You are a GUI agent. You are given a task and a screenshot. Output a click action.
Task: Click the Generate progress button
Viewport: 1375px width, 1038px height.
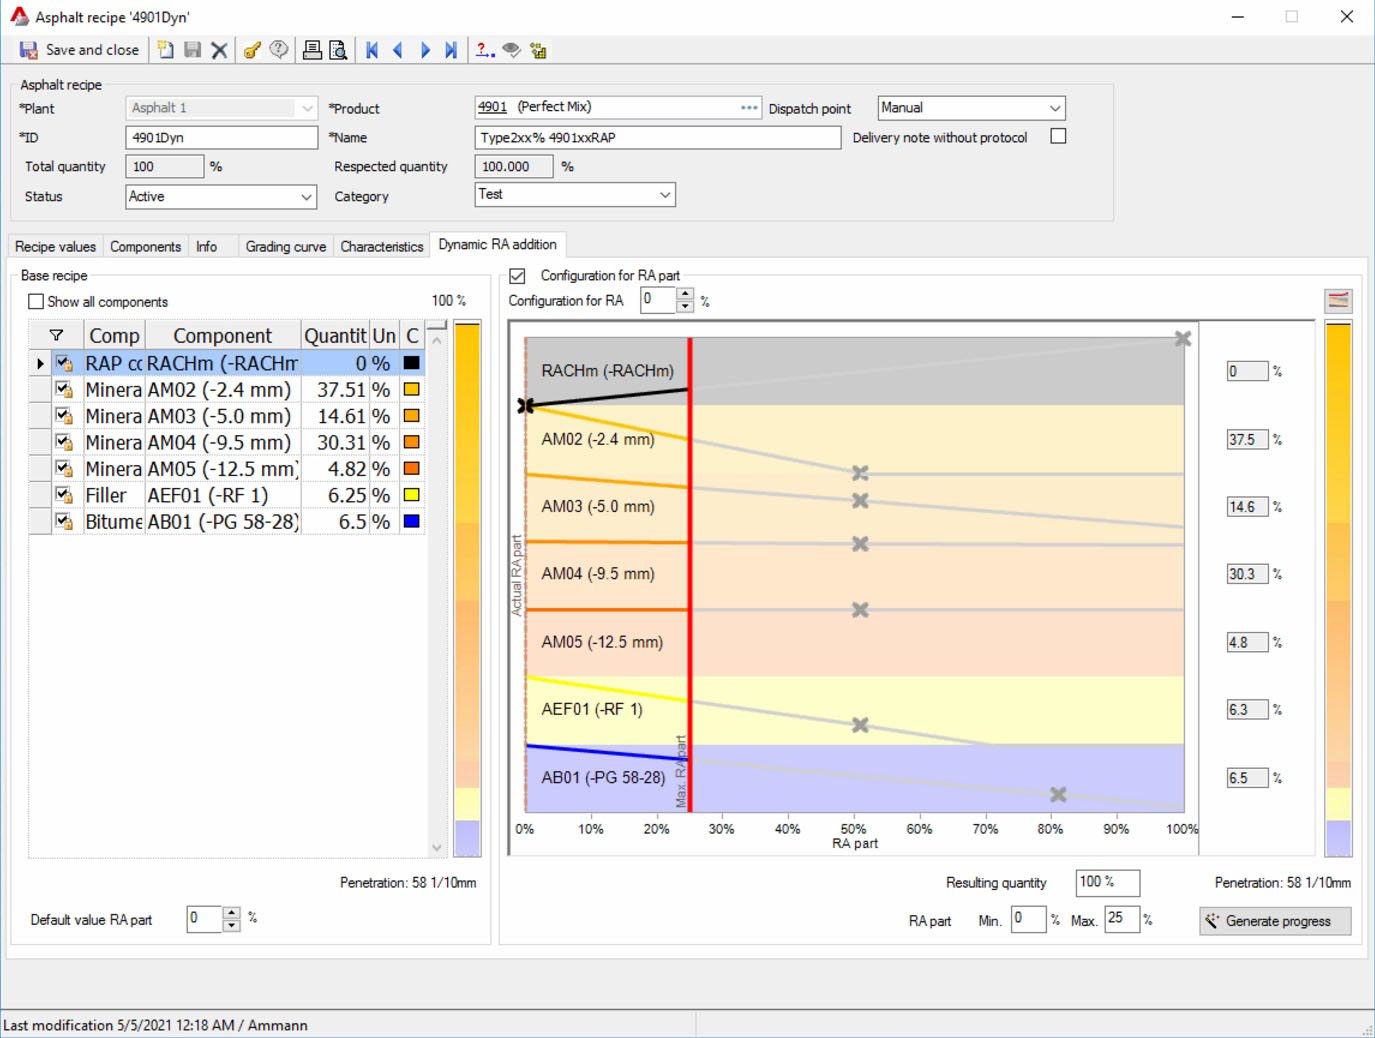coord(1275,921)
